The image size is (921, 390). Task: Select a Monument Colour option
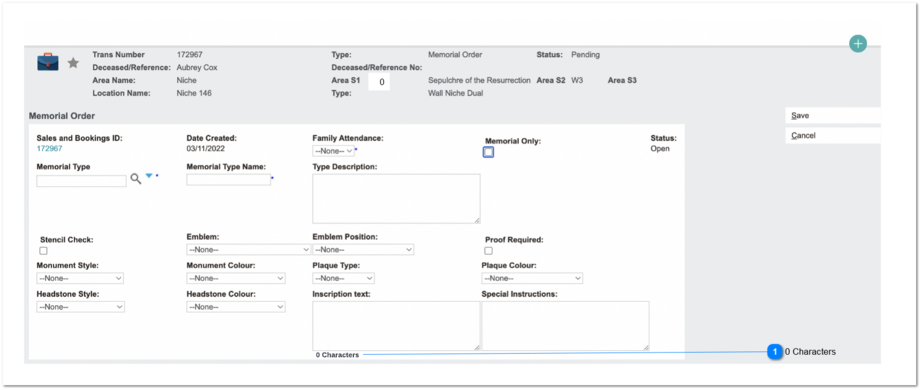pyautogui.click(x=236, y=278)
